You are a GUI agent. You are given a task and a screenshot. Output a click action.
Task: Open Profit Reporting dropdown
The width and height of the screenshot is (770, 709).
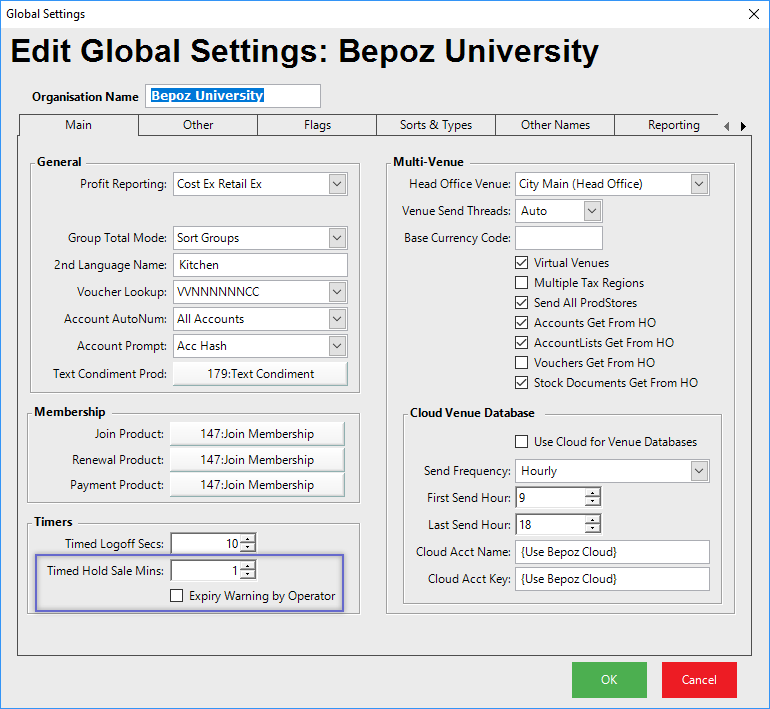pyautogui.click(x=337, y=184)
